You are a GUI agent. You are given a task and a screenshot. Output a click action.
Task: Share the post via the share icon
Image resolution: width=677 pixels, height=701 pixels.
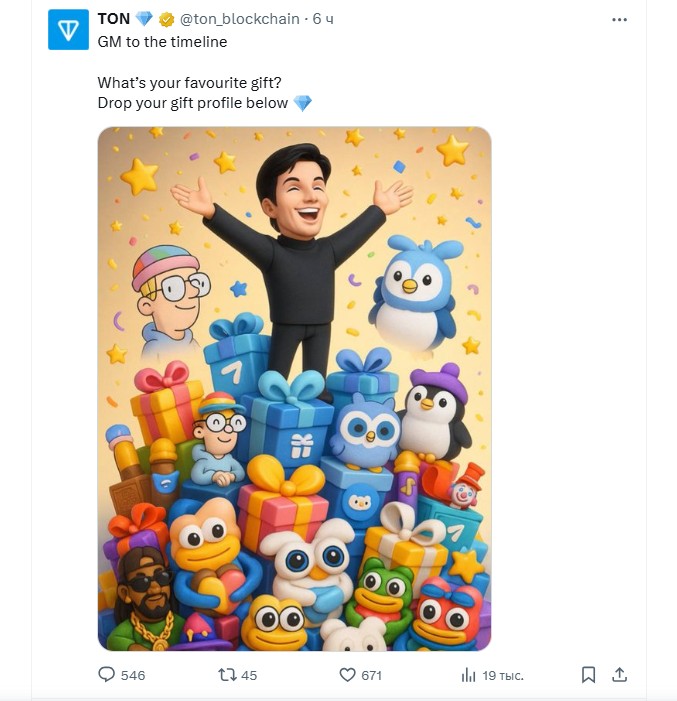pos(619,674)
